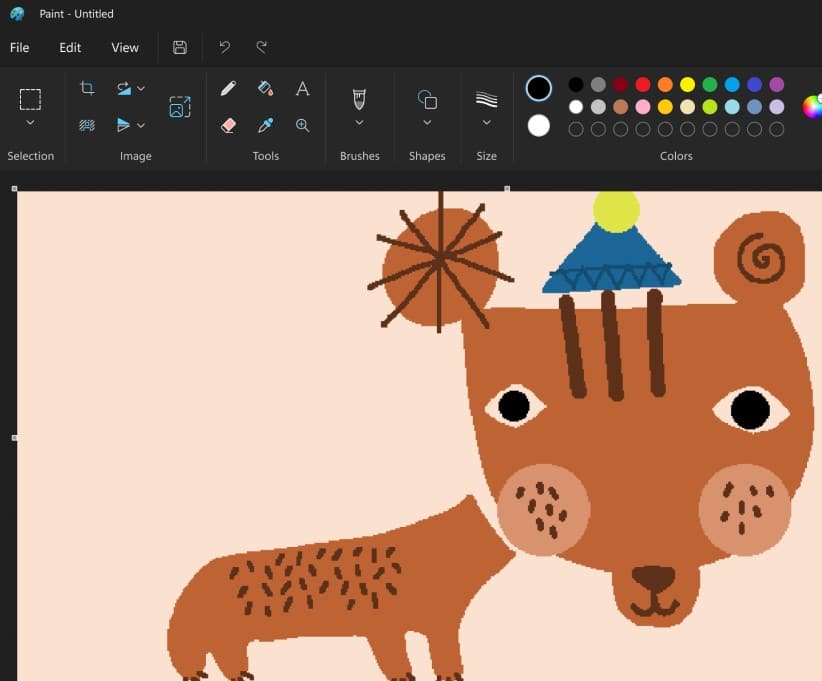This screenshot has height=681, width=822.
Task: Open the View menu
Action: coord(125,47)
